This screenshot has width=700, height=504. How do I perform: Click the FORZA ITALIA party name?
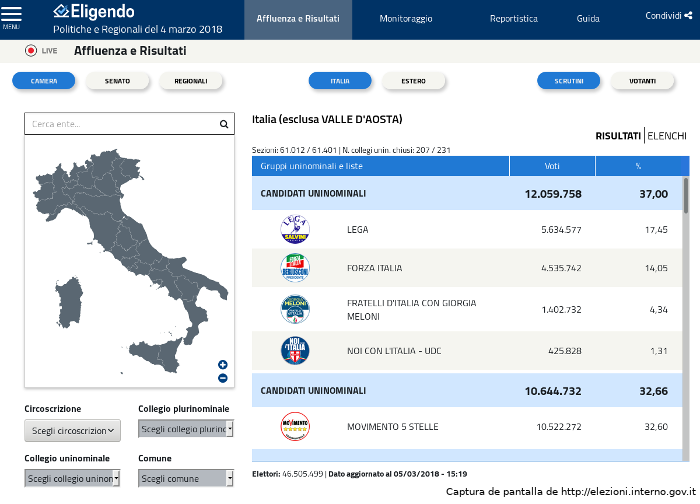point(375,268)
